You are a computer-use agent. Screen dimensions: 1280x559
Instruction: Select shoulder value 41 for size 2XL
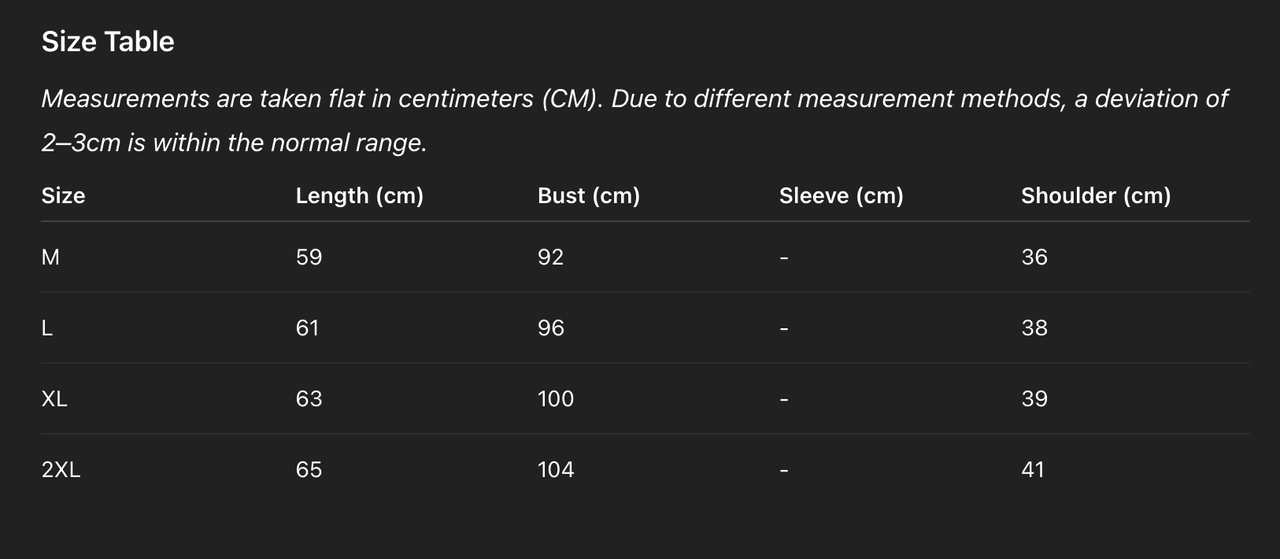(1033, 470)
